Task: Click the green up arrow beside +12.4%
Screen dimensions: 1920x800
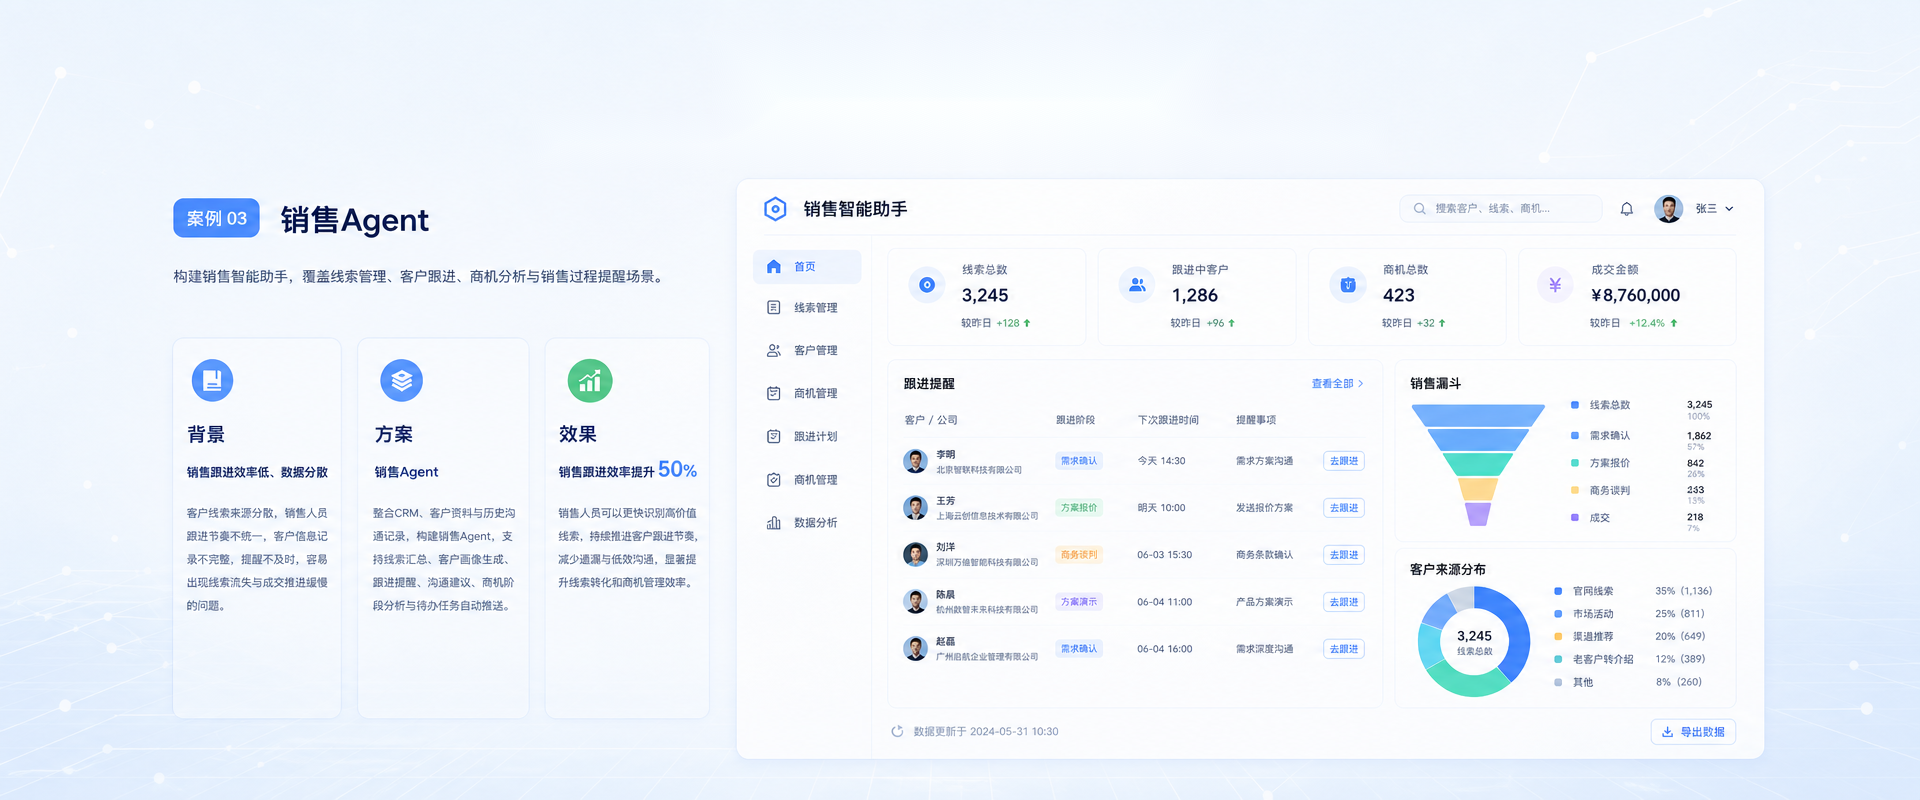Action: (x=1674, y=323)
